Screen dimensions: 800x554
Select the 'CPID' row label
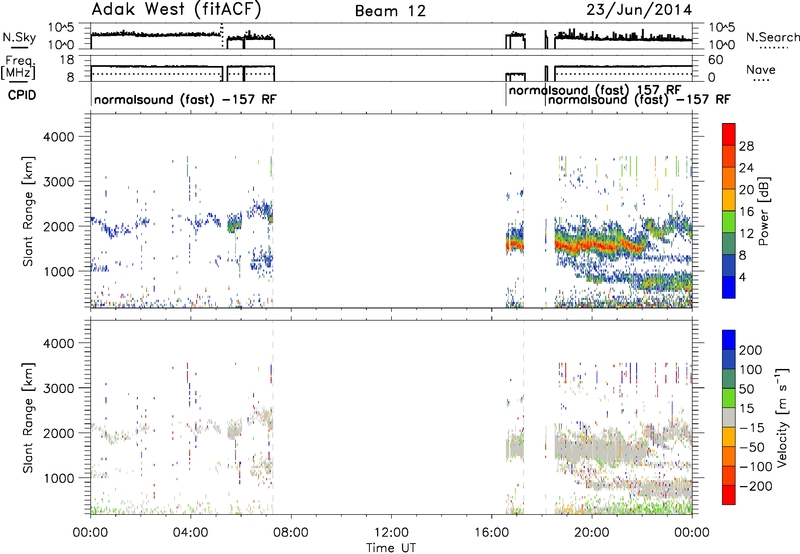22,95
